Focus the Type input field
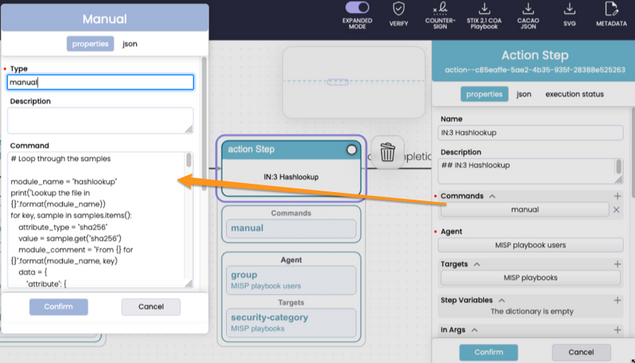 pyautogui.click(x=100, y=82)
